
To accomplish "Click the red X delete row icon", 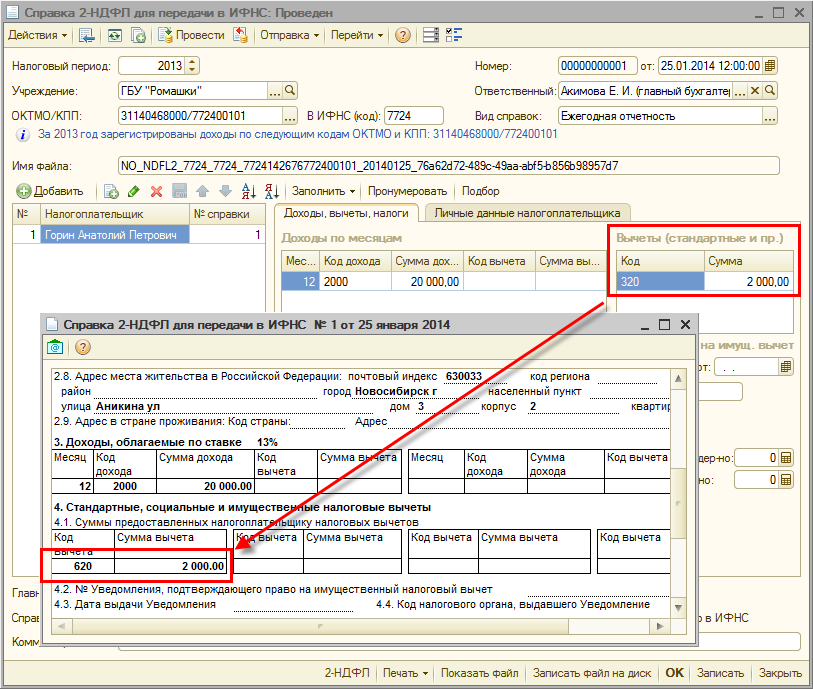I will click(x=156, y=191).
